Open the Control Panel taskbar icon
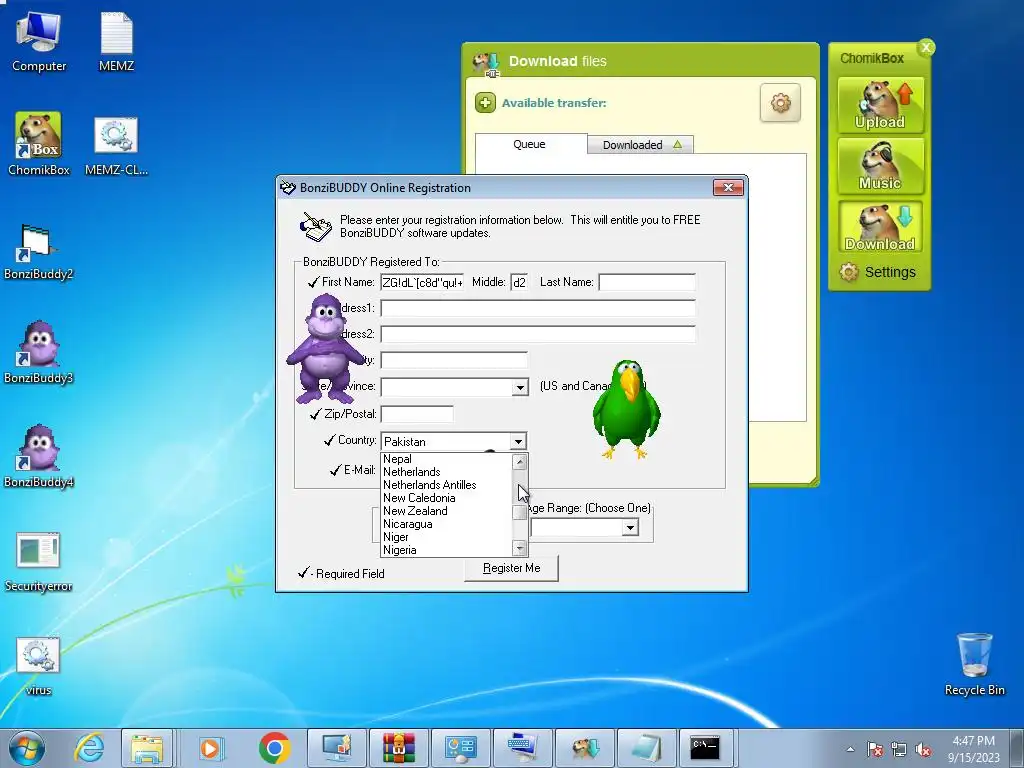Viewport: 1024px width, 768px height. point(460,748)
